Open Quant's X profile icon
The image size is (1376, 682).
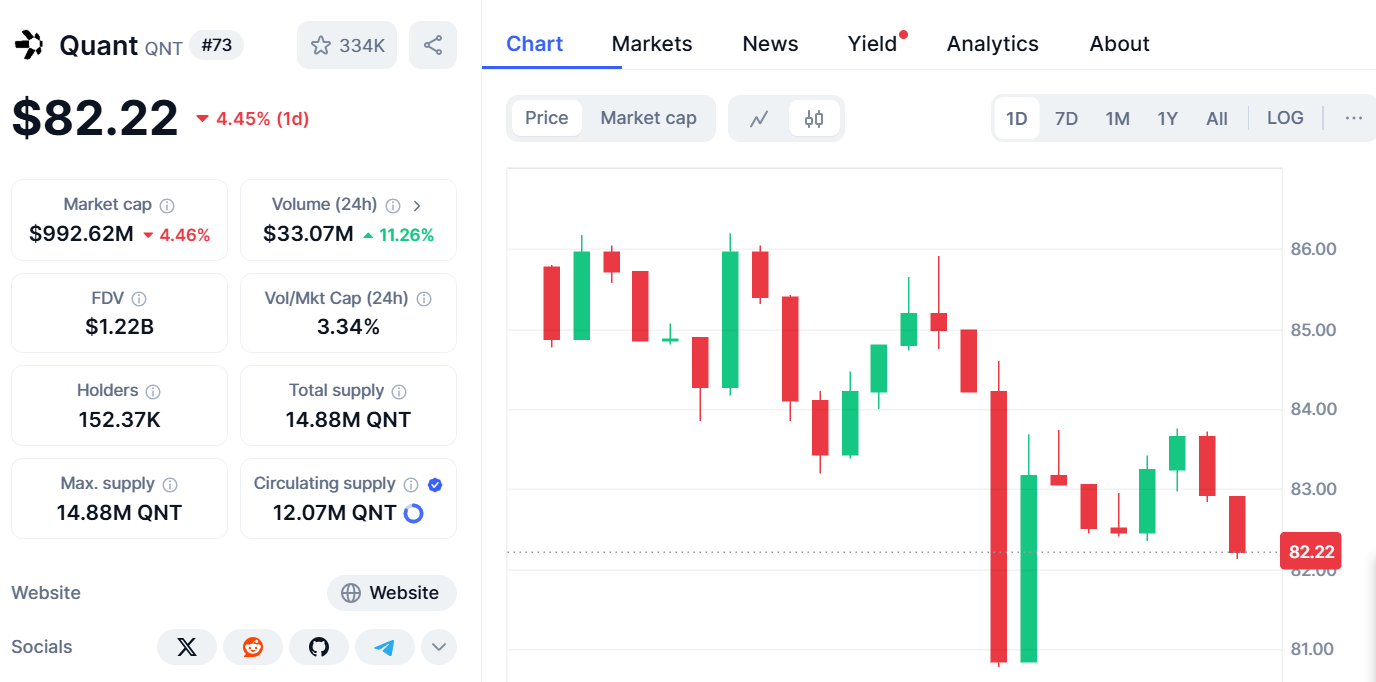click(187, 646)
